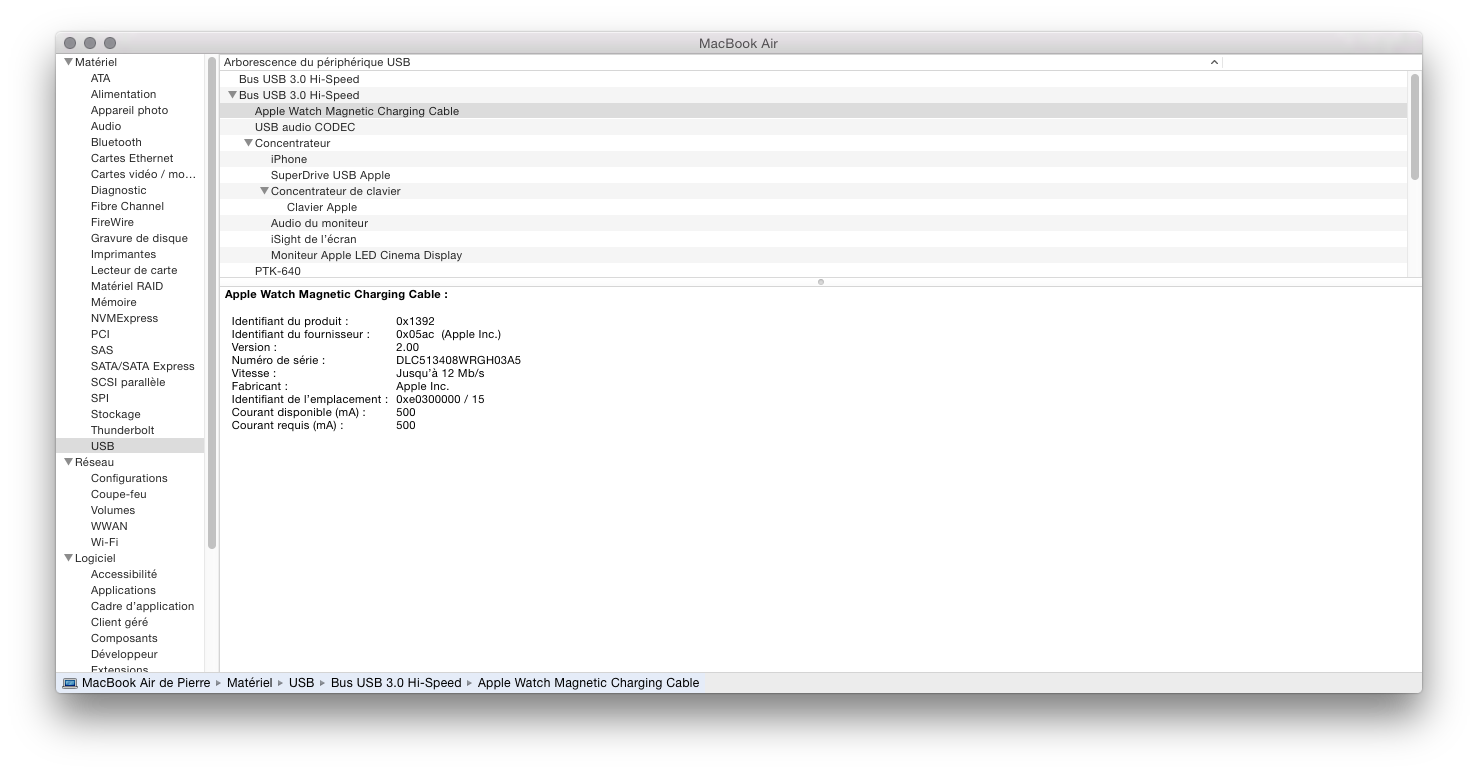Select ATA in the sidebar
The width and height of the screenshot is (1478, 773).
point(101,78)
